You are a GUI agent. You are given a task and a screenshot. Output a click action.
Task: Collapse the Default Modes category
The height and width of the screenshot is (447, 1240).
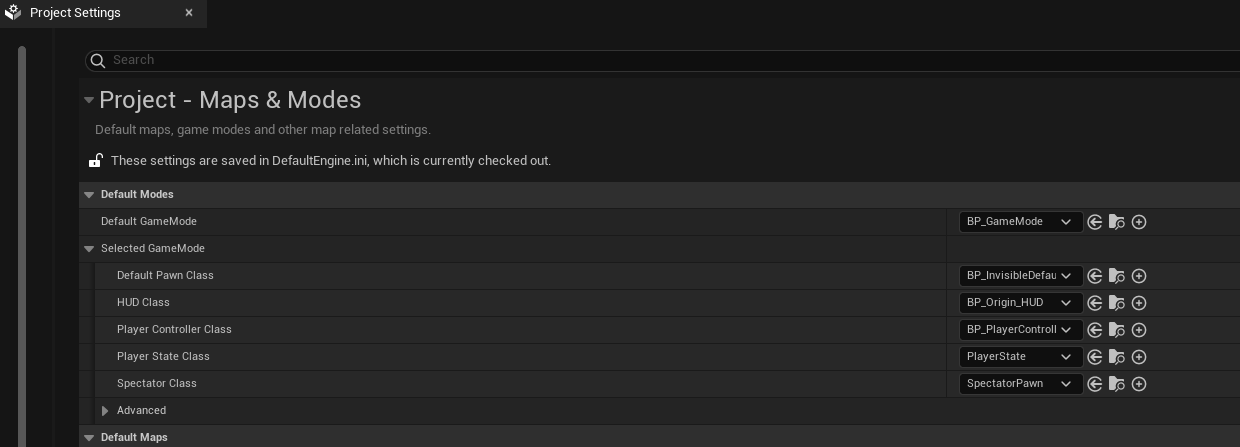coord(89,195)
